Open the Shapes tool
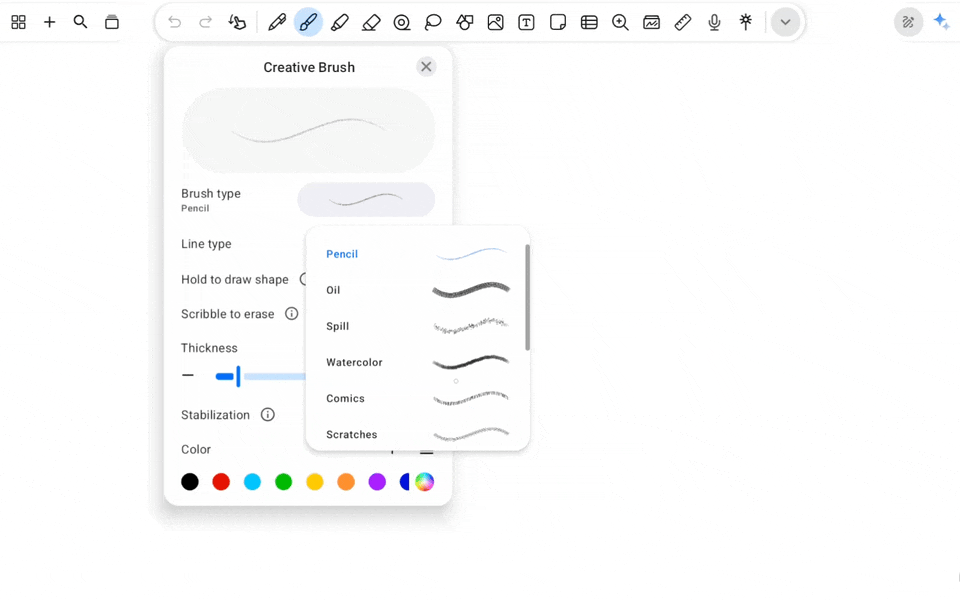960x600 pixels. click(464, 22)
